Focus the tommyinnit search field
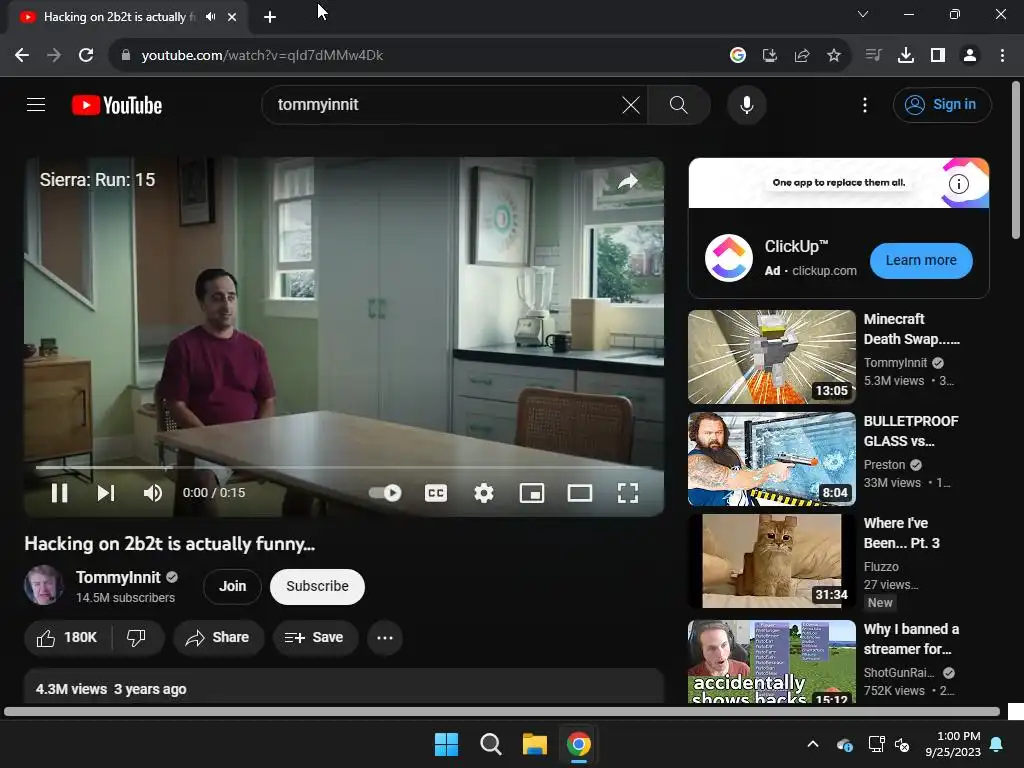Screen dimensions: 1024x768 (x=444, y=104)
